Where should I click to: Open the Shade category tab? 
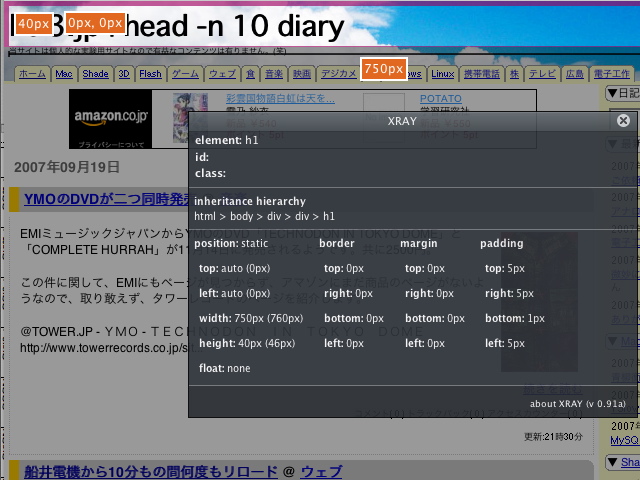pyautogui.click(x=96, y=74)
